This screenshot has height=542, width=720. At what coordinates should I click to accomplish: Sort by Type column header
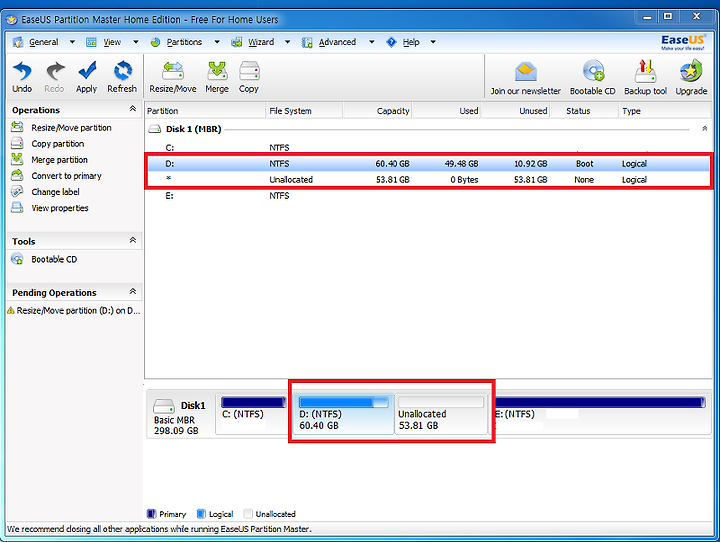[x=665, y=111]
